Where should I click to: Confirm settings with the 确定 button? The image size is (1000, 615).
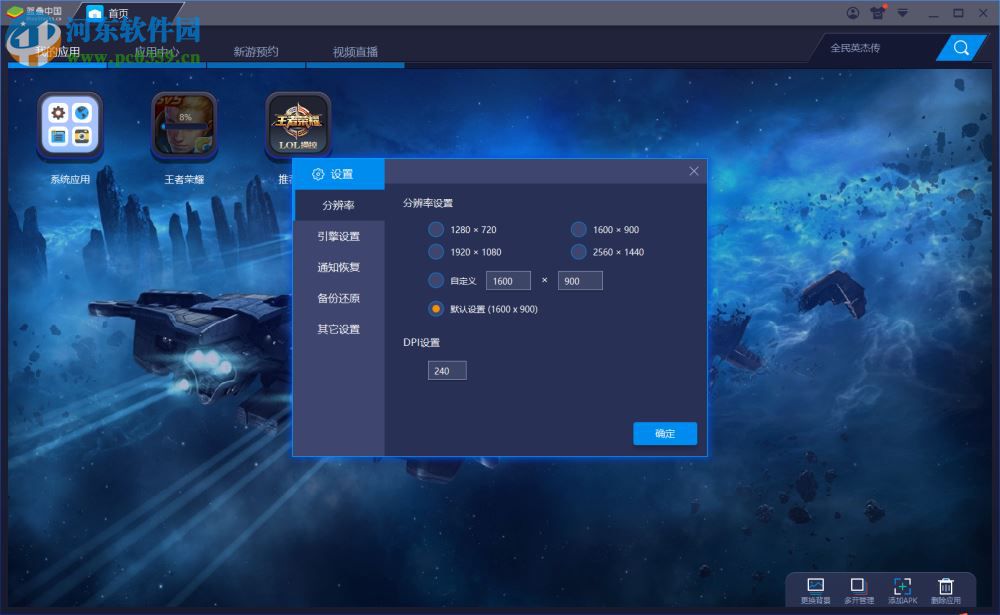664,433
